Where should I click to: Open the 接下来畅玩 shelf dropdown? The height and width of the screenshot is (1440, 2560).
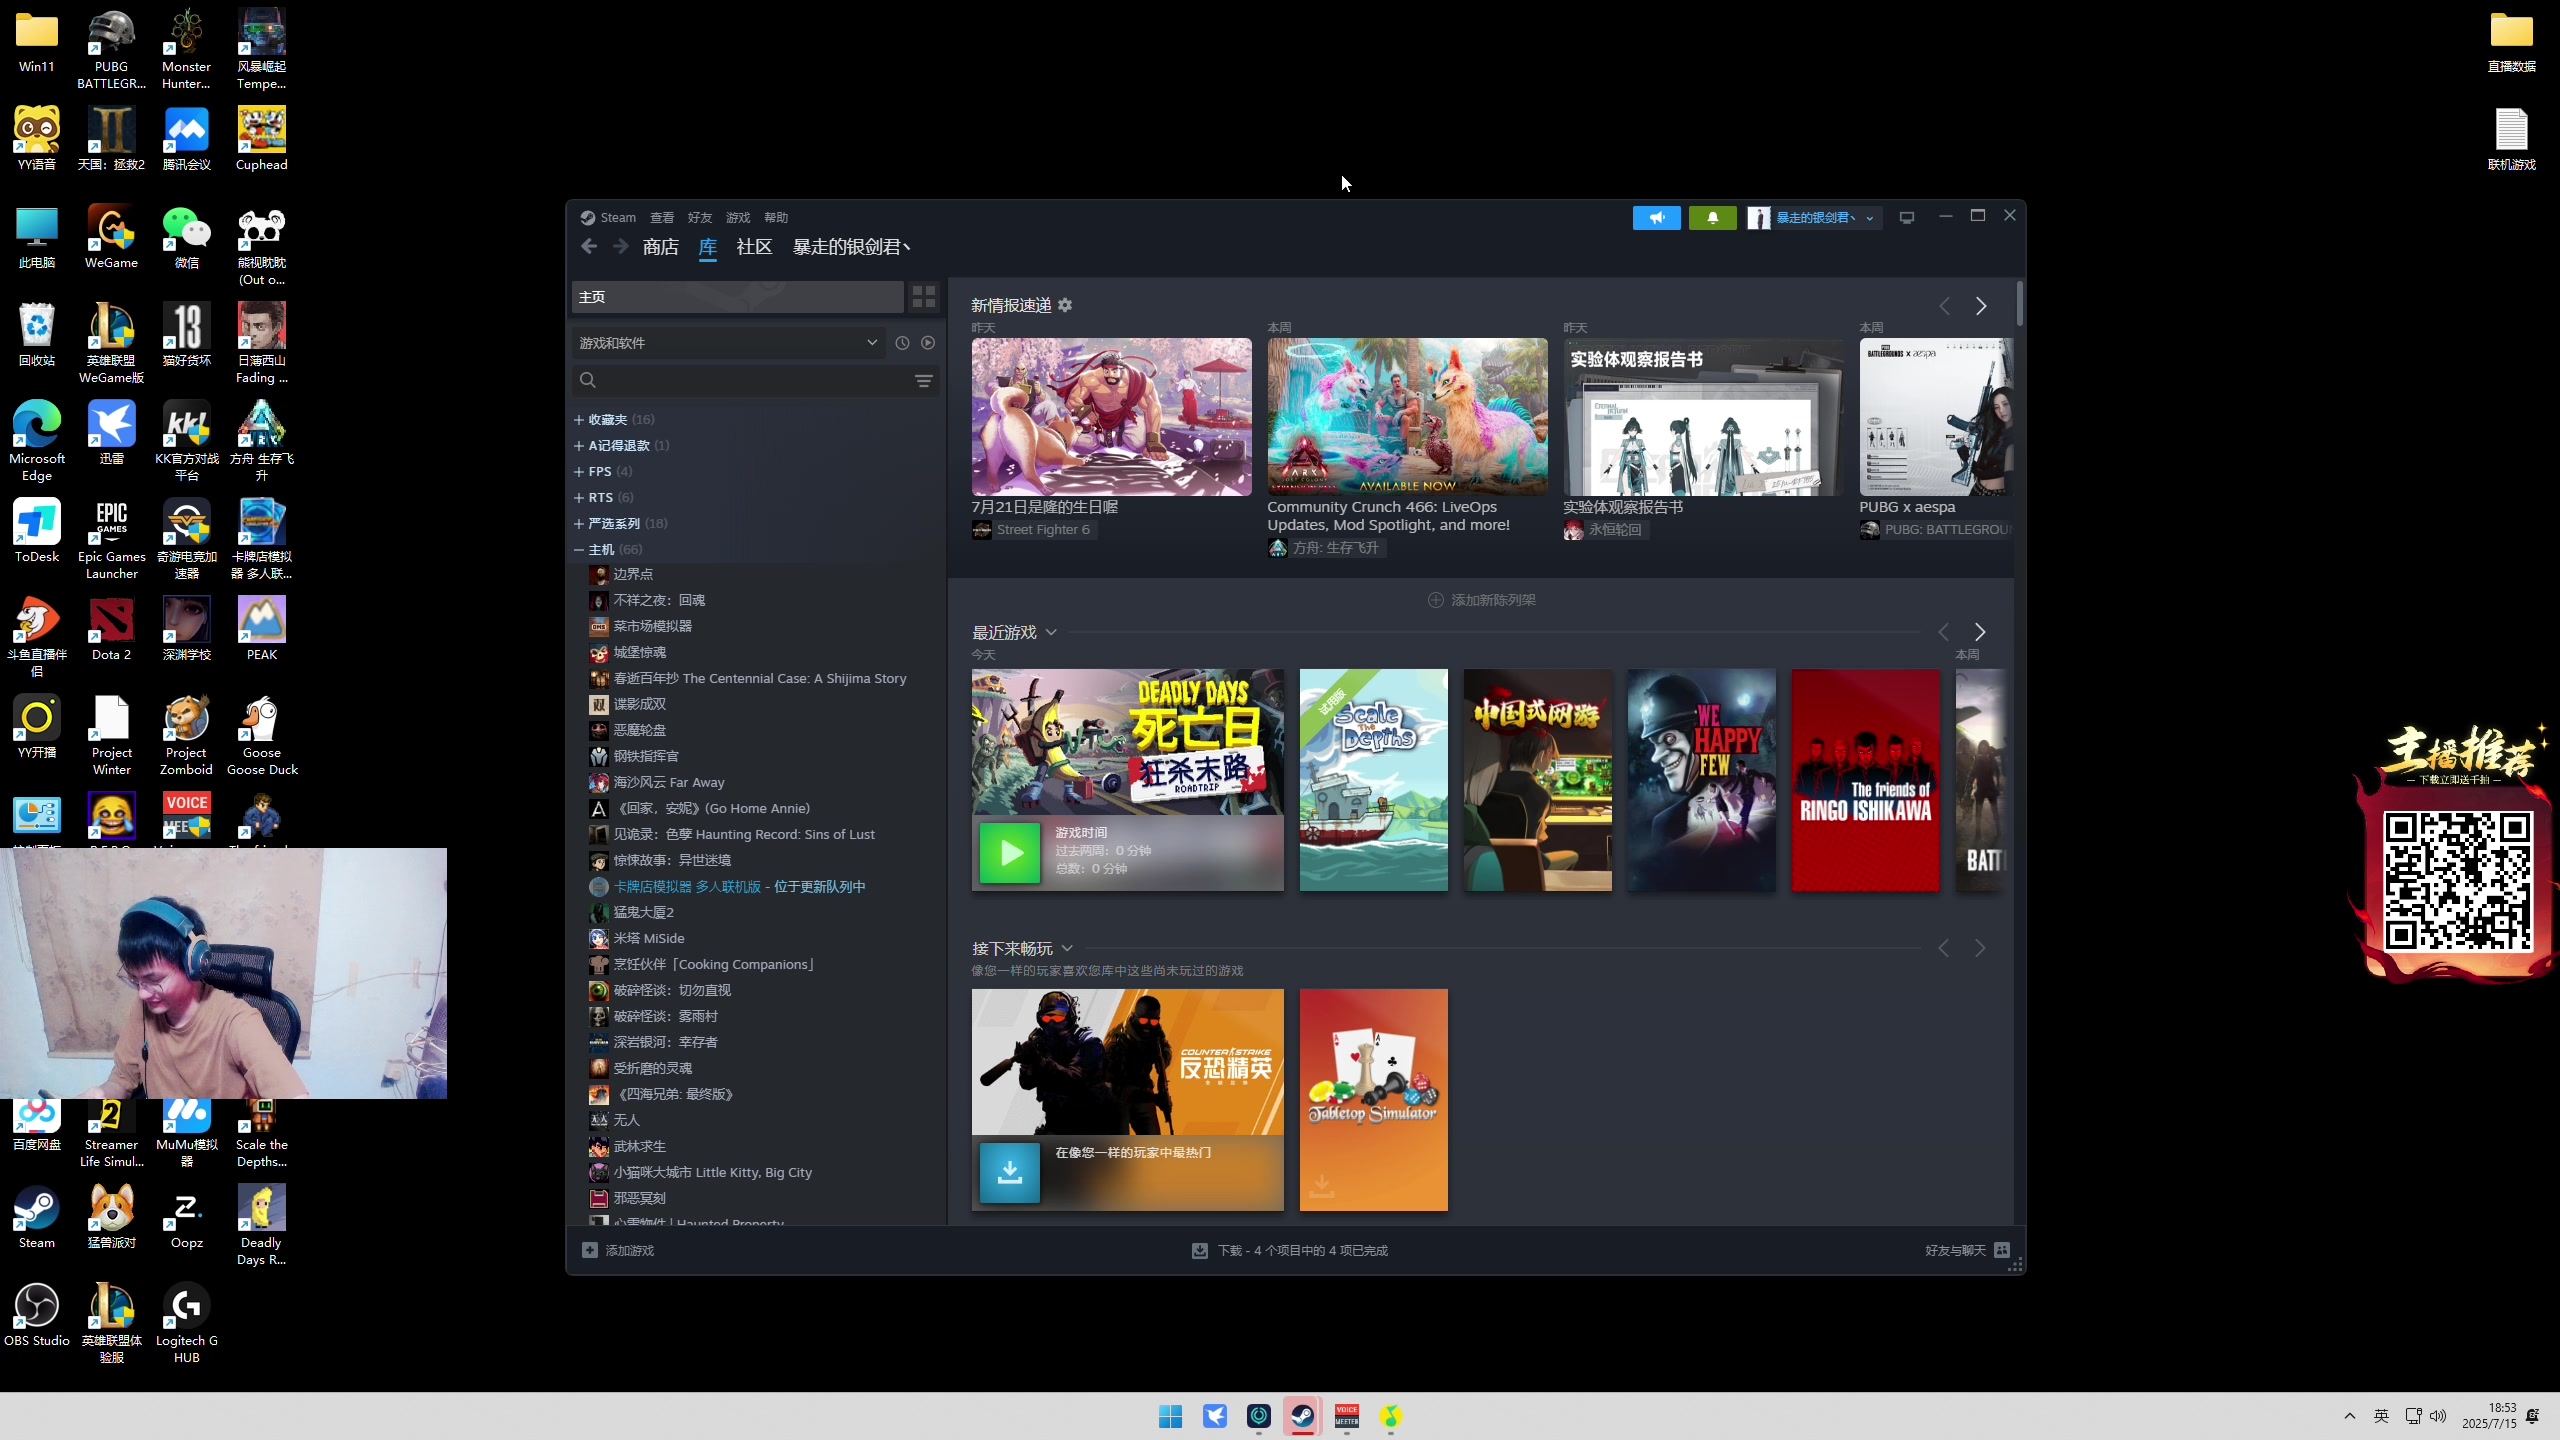point(1067,948)
